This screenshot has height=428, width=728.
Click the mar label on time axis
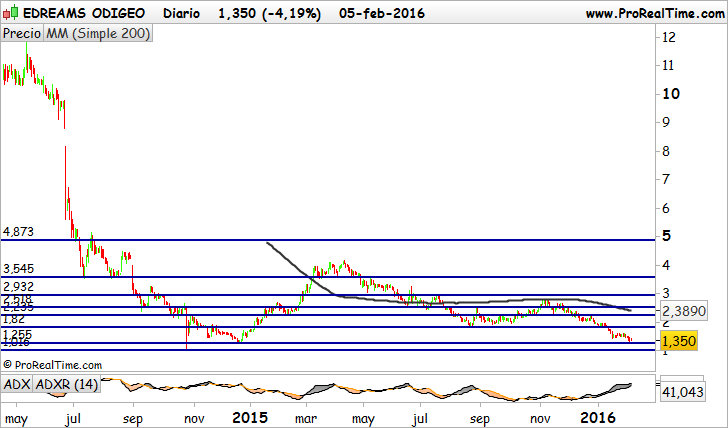pyautogui.click(x=306, y=419)
